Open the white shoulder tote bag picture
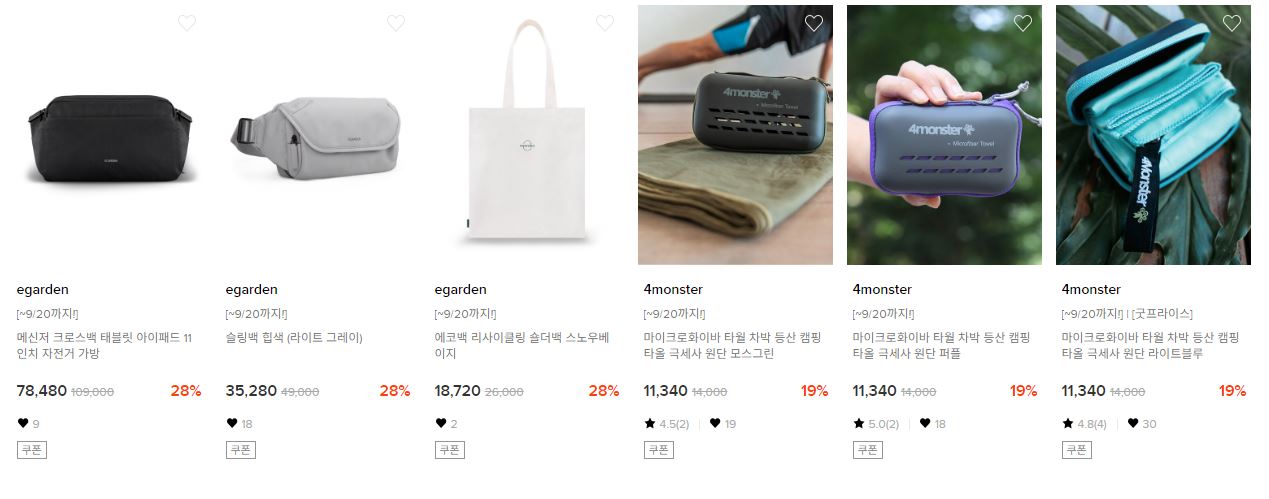1269x499 pixels. point(526,135)
